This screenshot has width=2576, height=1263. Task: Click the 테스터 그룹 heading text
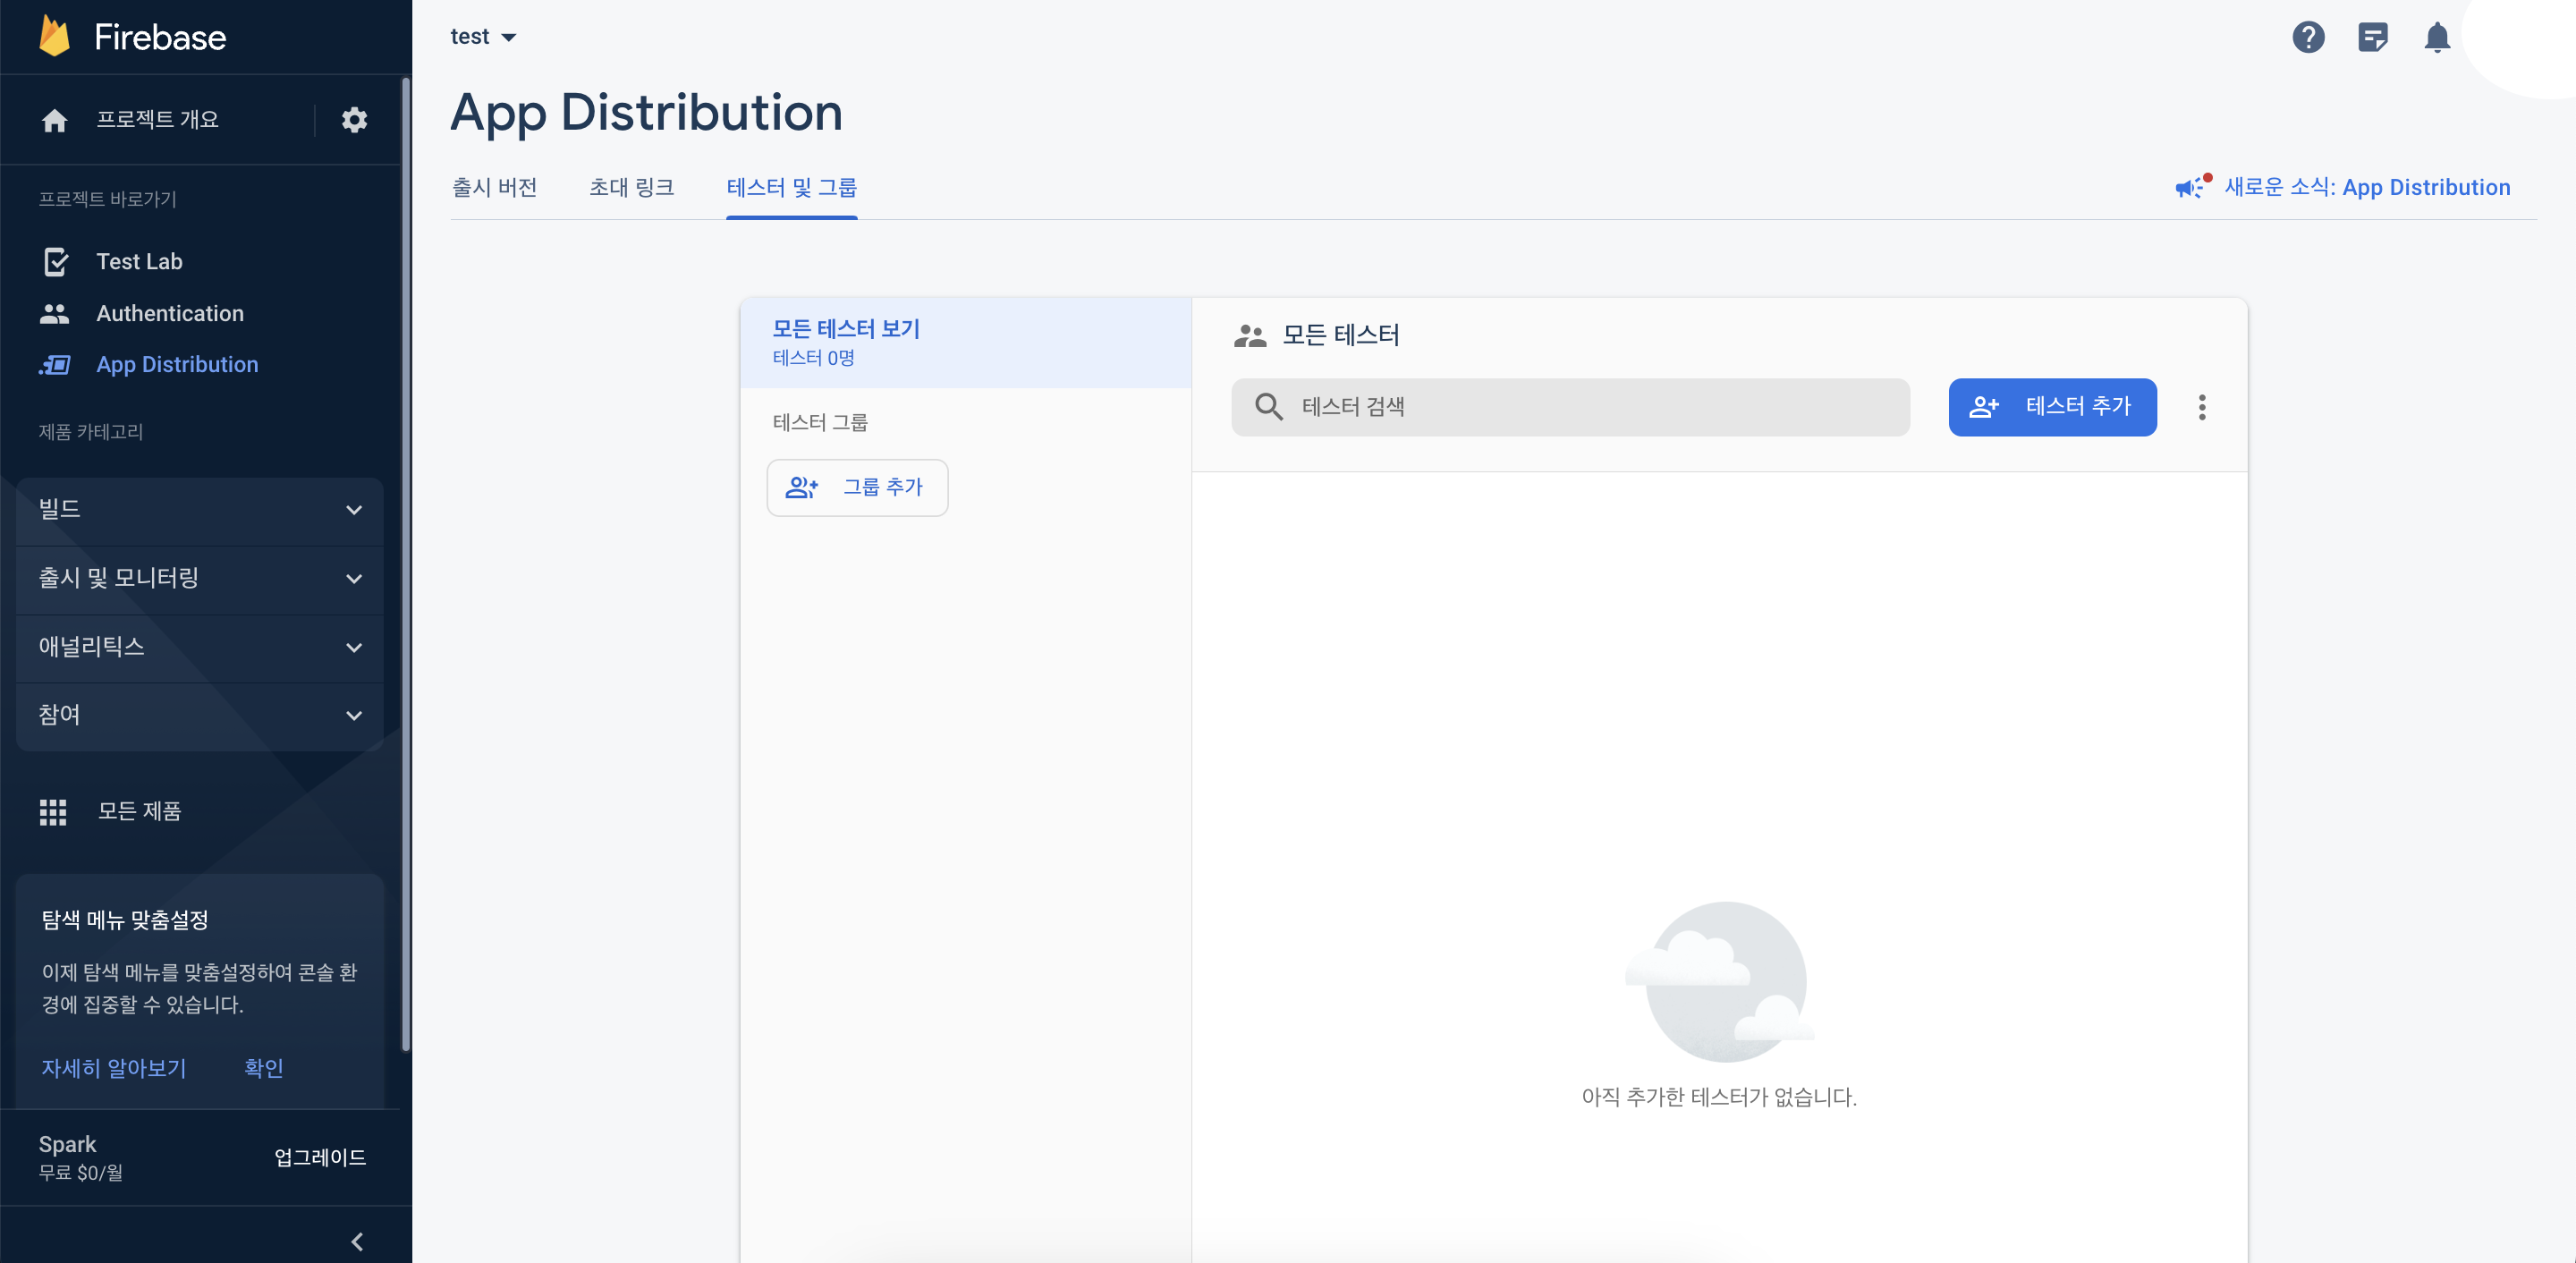coord(820,423)
